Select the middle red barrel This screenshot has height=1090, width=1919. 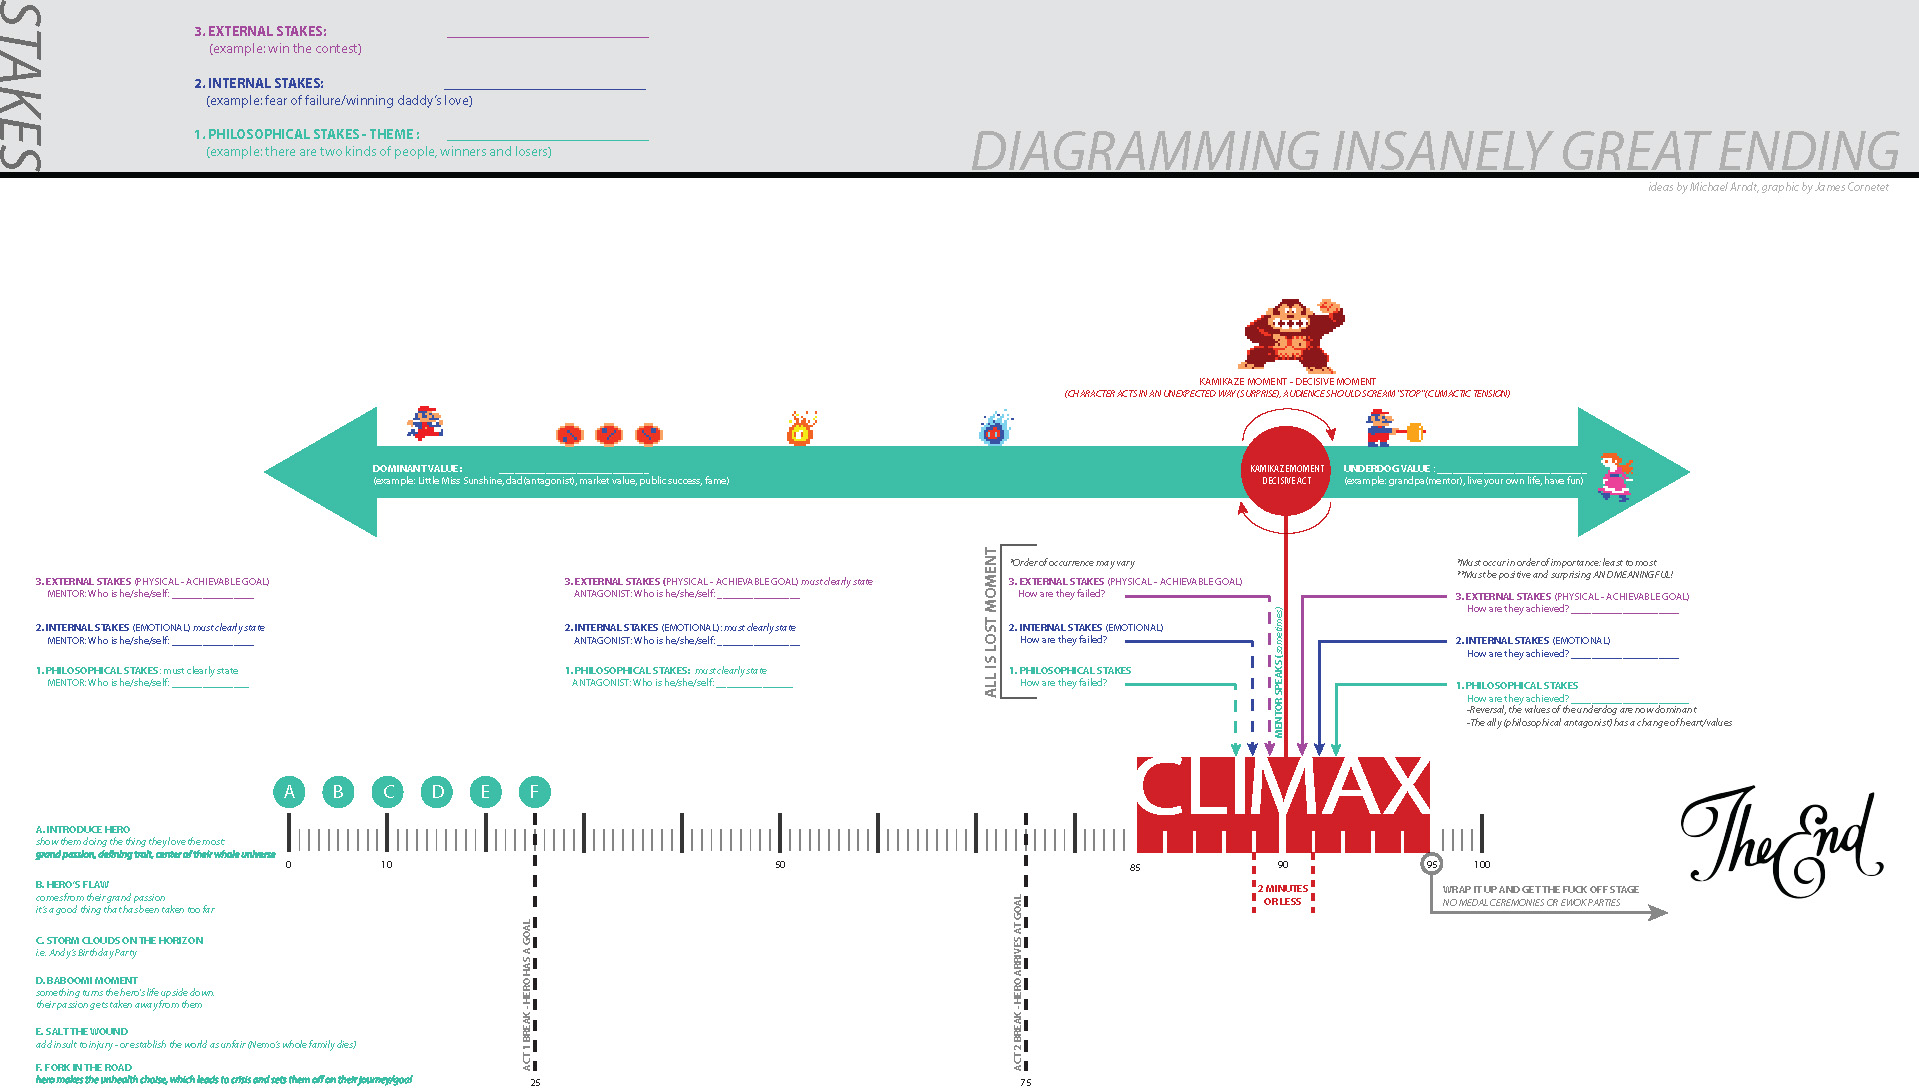[608, 435]
